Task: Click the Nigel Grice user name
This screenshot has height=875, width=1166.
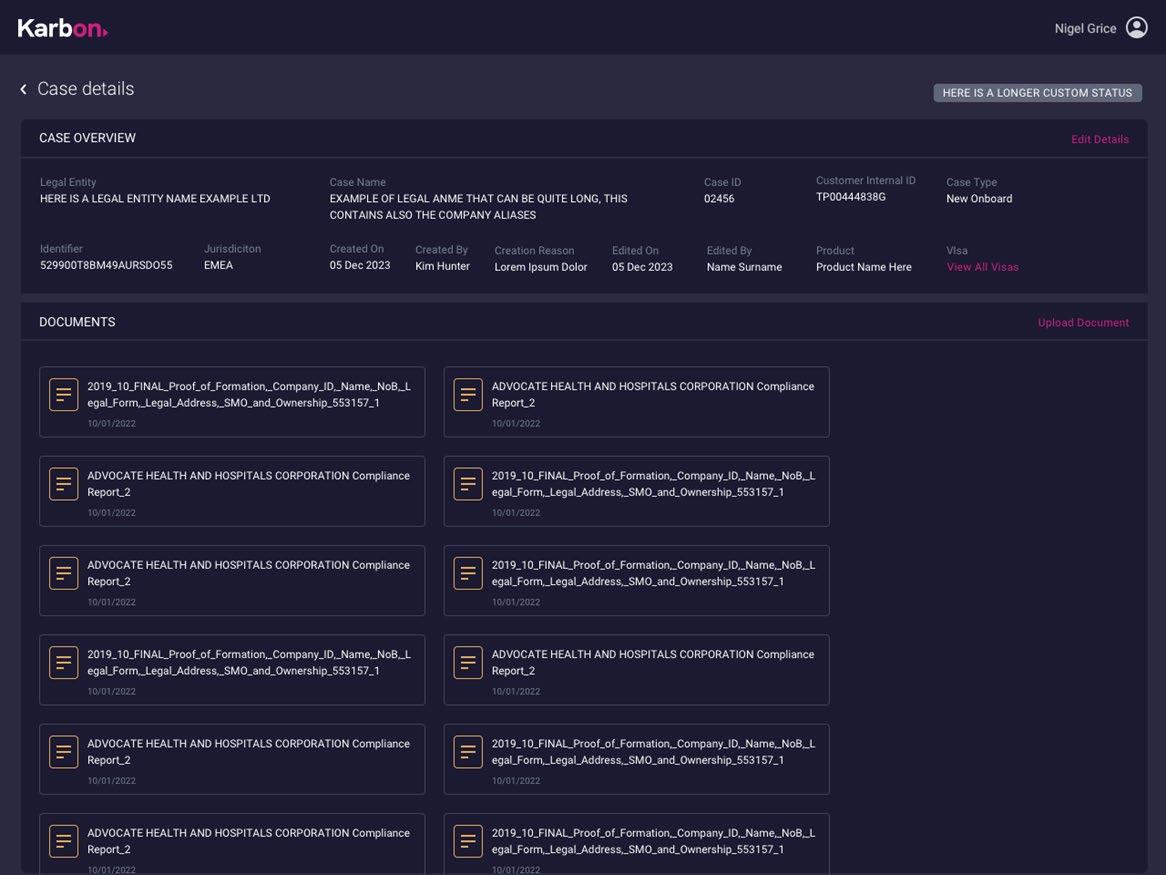Action: (1085, 28)
